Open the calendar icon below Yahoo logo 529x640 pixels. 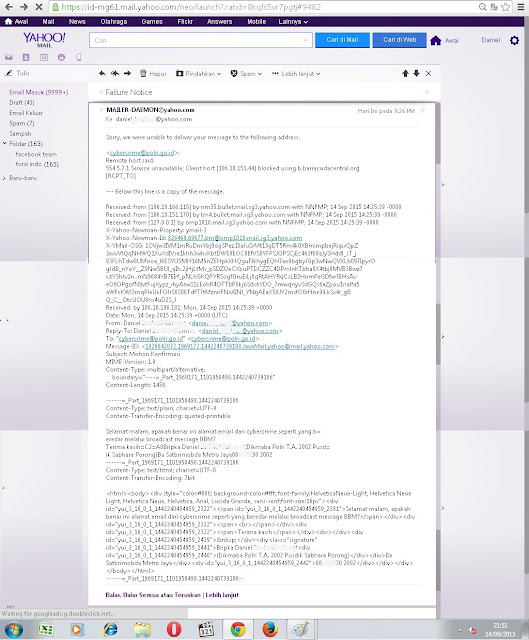(44, 58)
